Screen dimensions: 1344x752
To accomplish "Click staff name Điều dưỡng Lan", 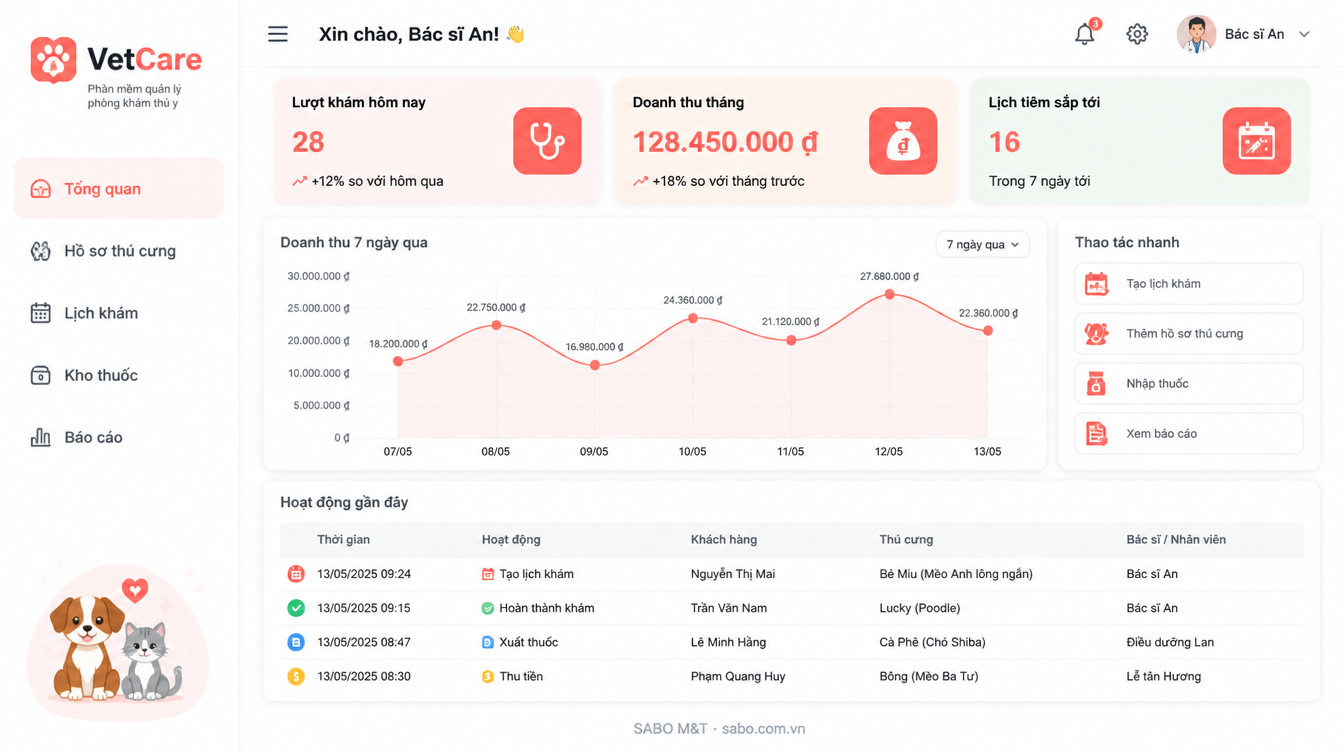I will (1170, 642).
